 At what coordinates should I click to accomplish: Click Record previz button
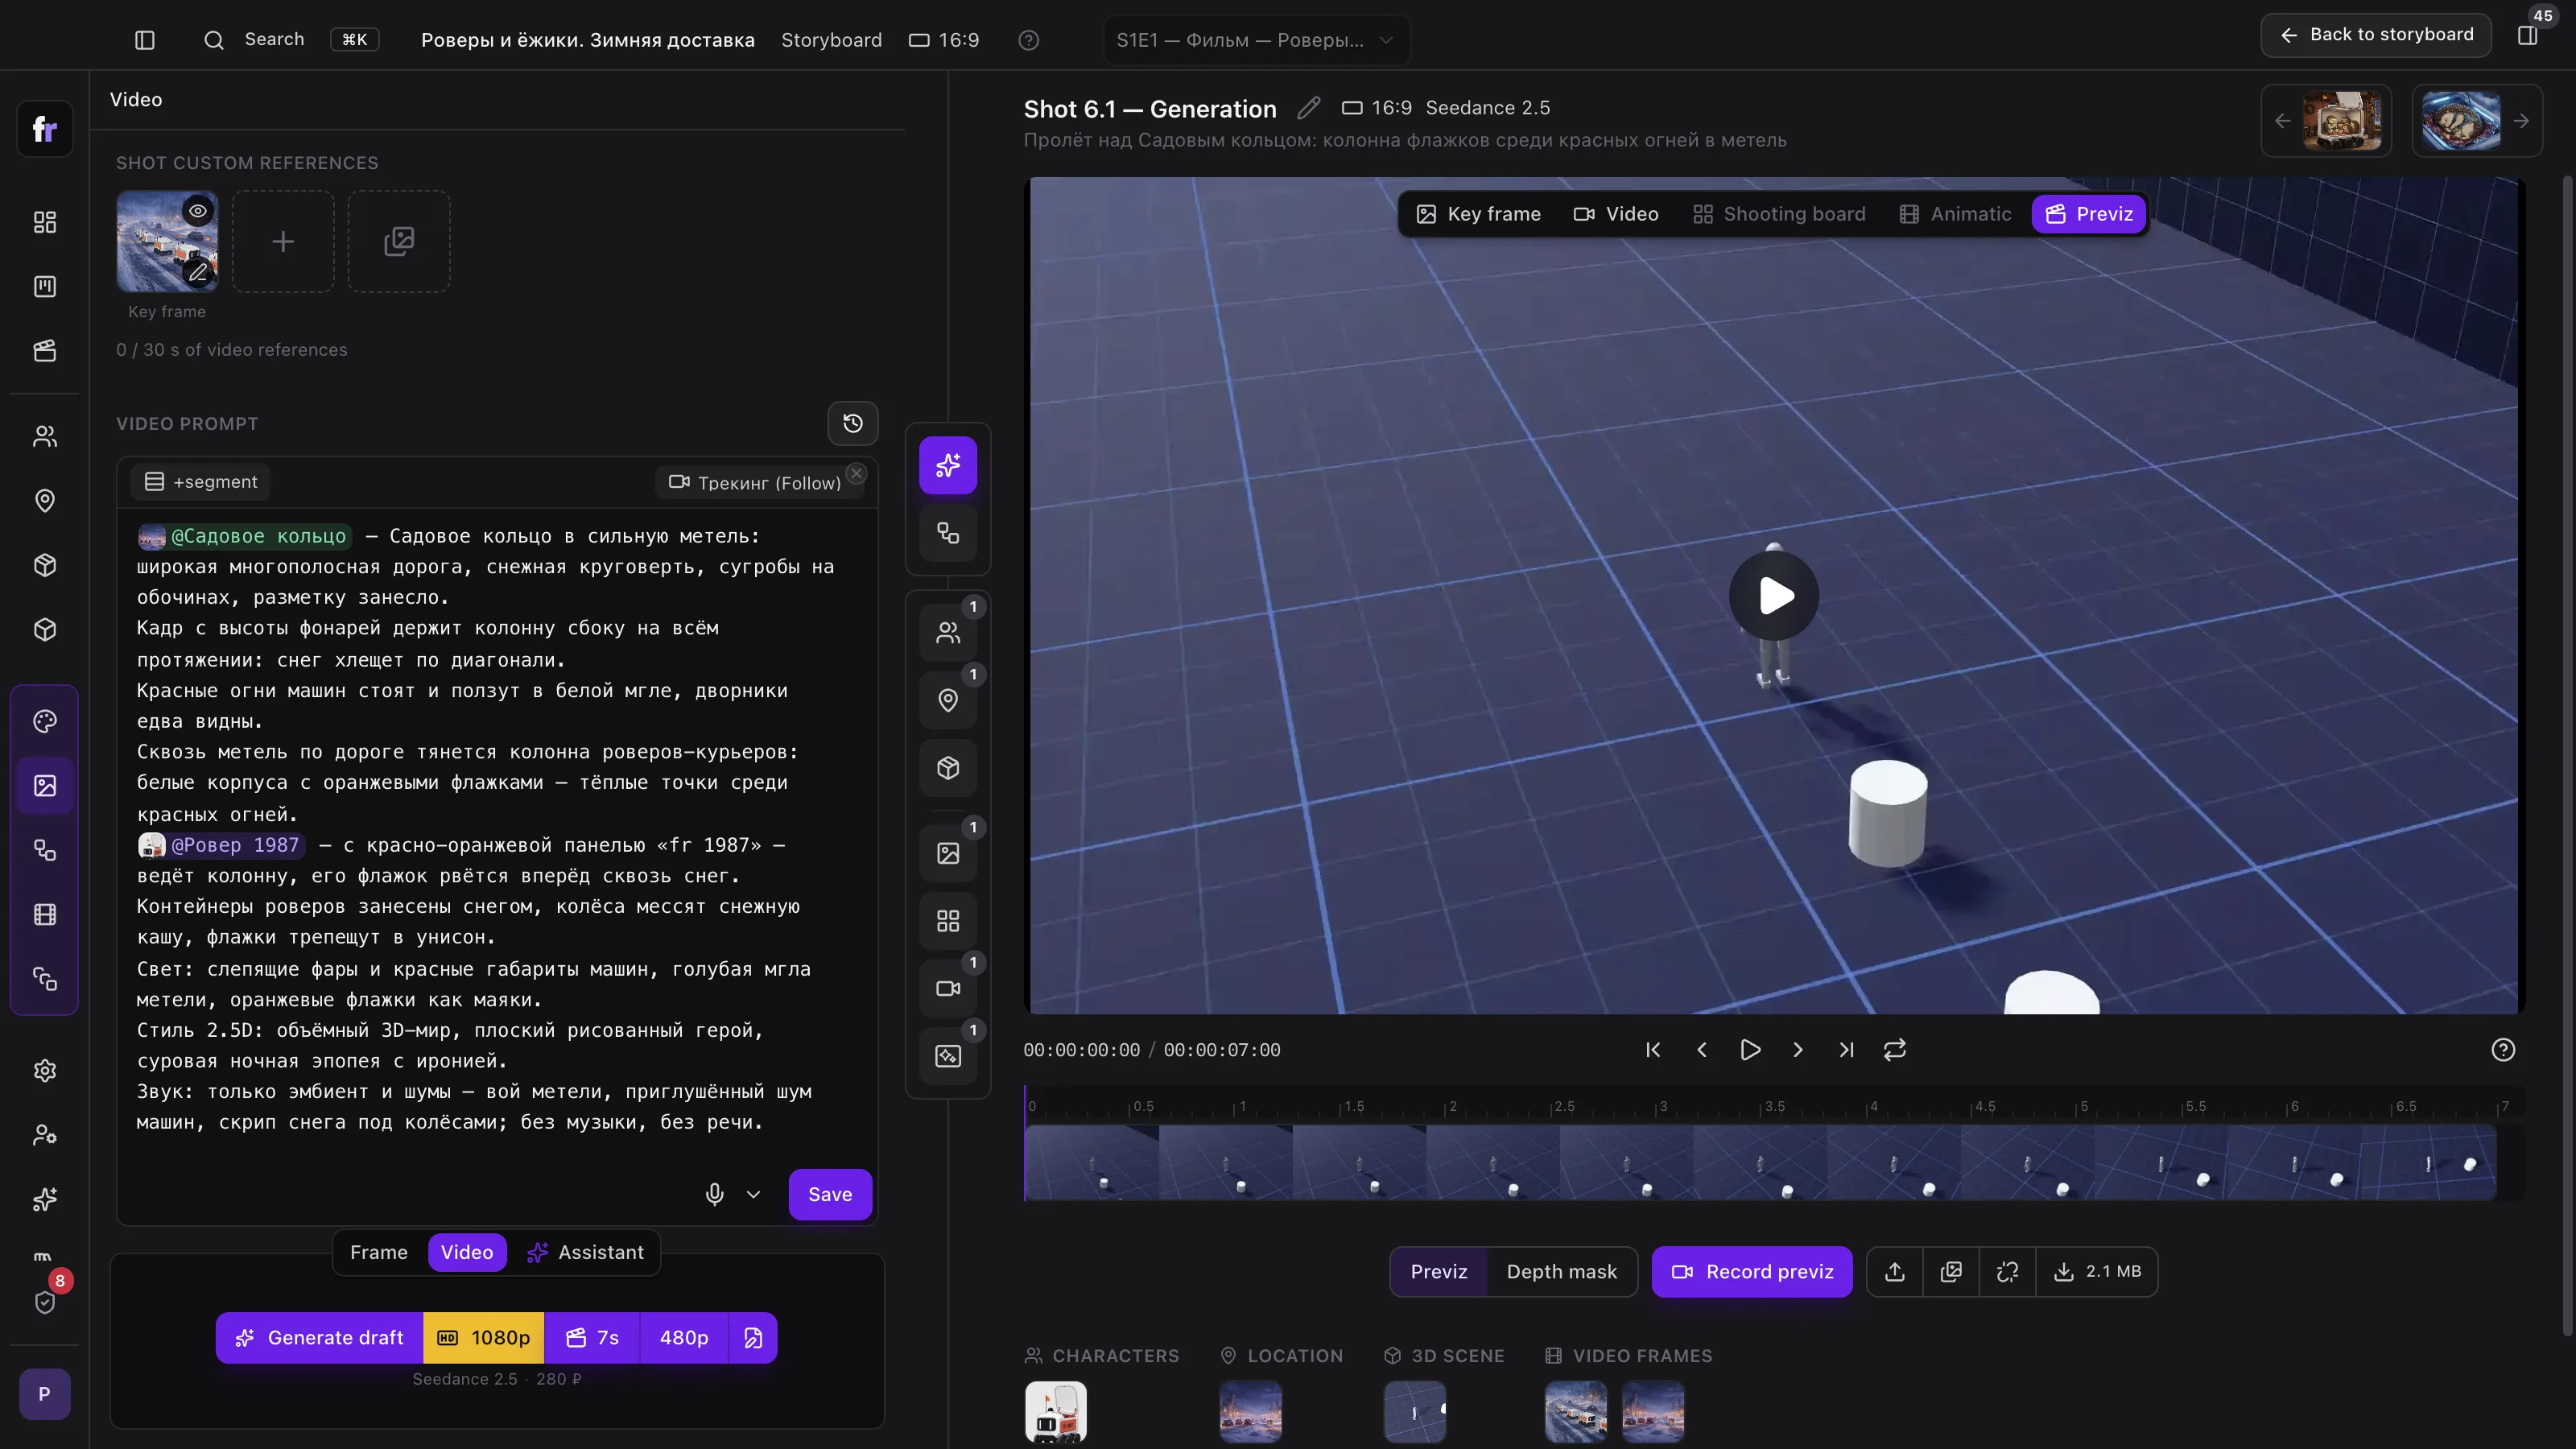click(x=1752, y=1272)
